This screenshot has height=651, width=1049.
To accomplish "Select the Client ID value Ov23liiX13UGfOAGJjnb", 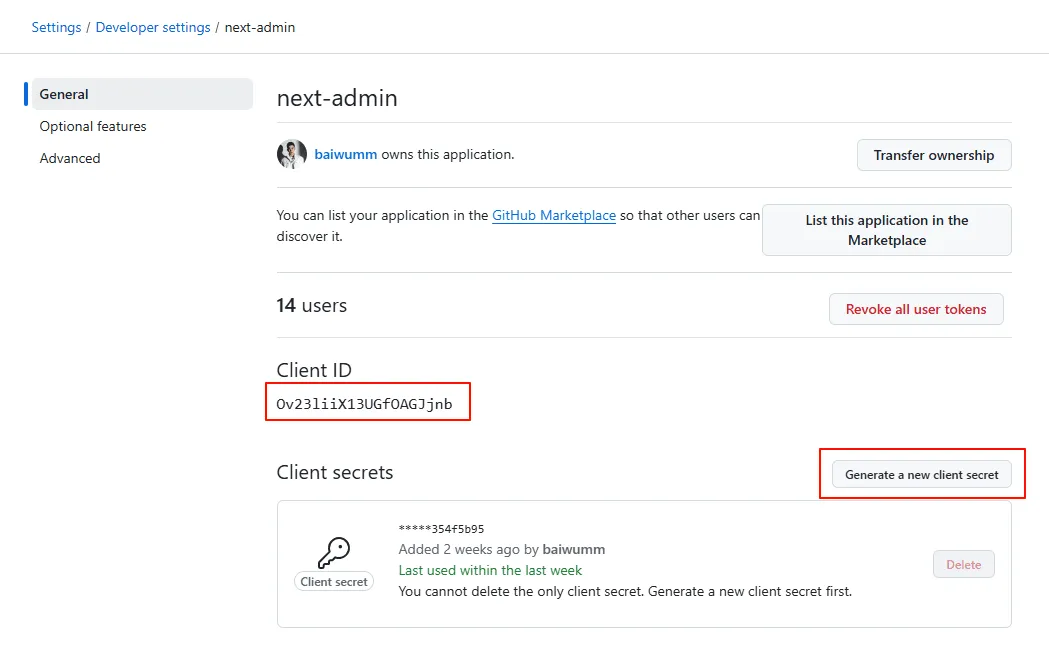I will [365, 404].
